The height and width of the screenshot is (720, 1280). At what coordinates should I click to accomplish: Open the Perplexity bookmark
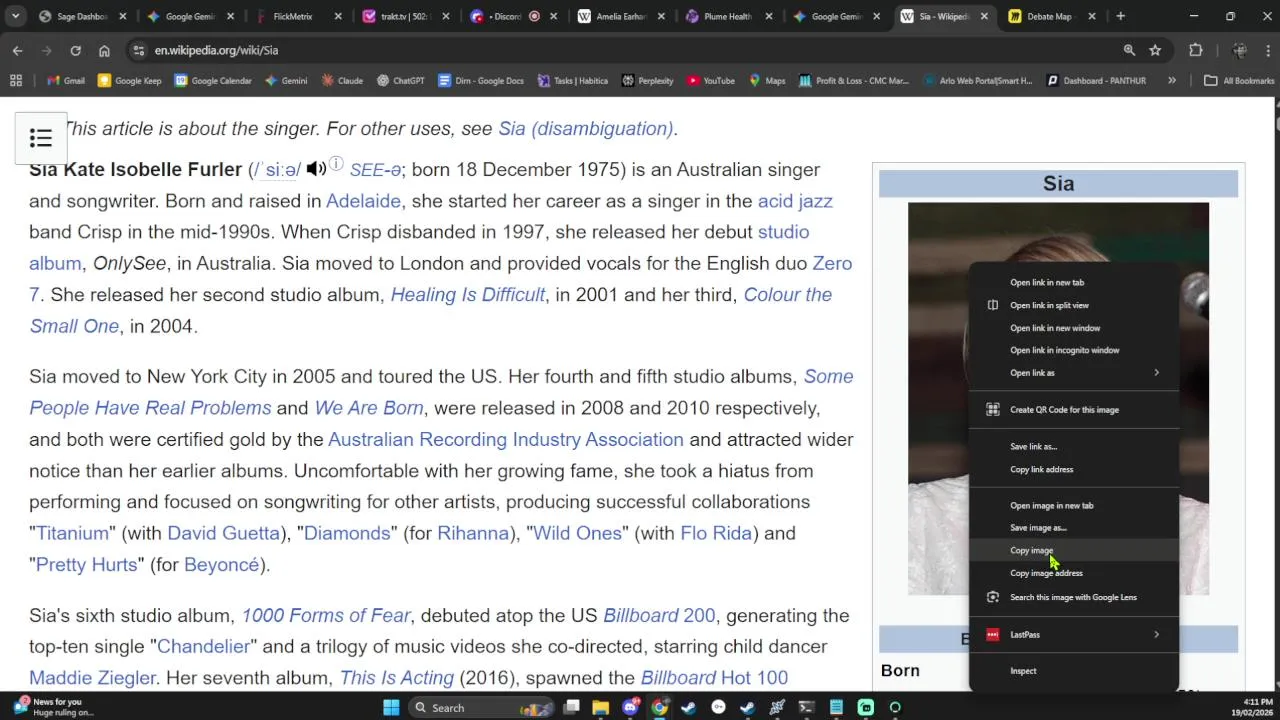click(647, 81)
